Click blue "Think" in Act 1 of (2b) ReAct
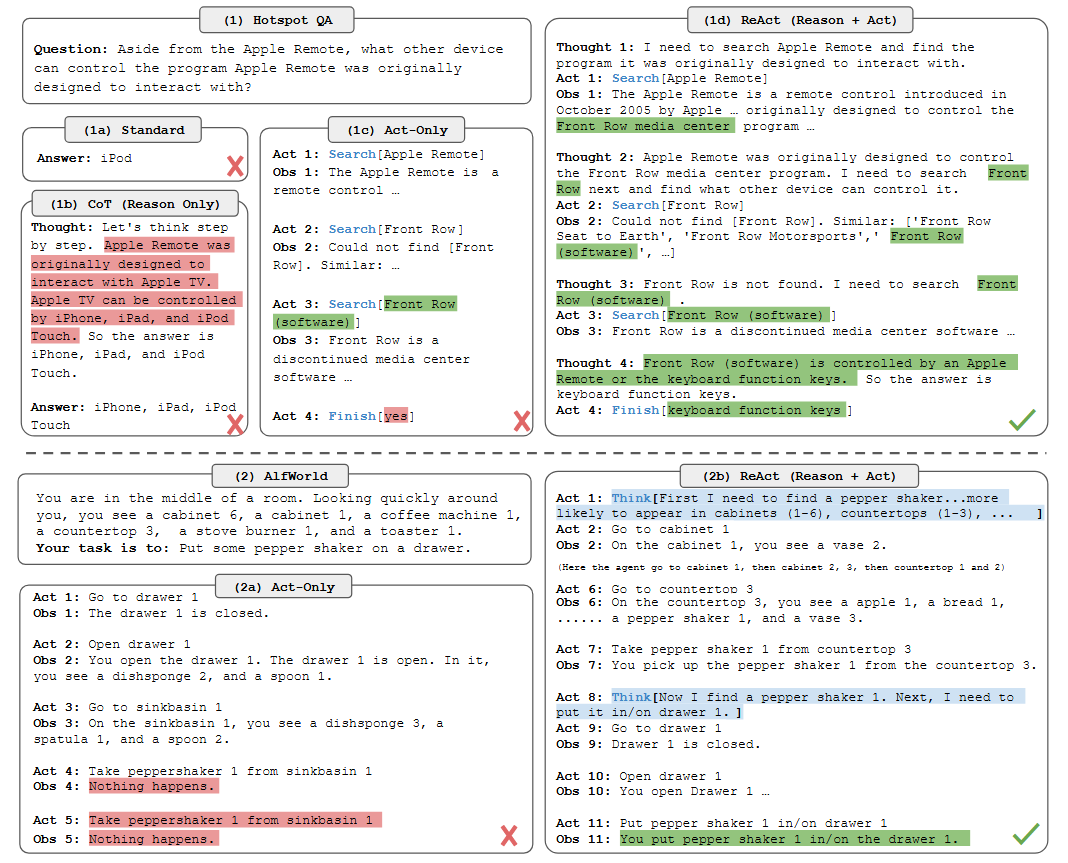Image resolution: width=1068 pixels, height=863 pixels. [631, 499]
